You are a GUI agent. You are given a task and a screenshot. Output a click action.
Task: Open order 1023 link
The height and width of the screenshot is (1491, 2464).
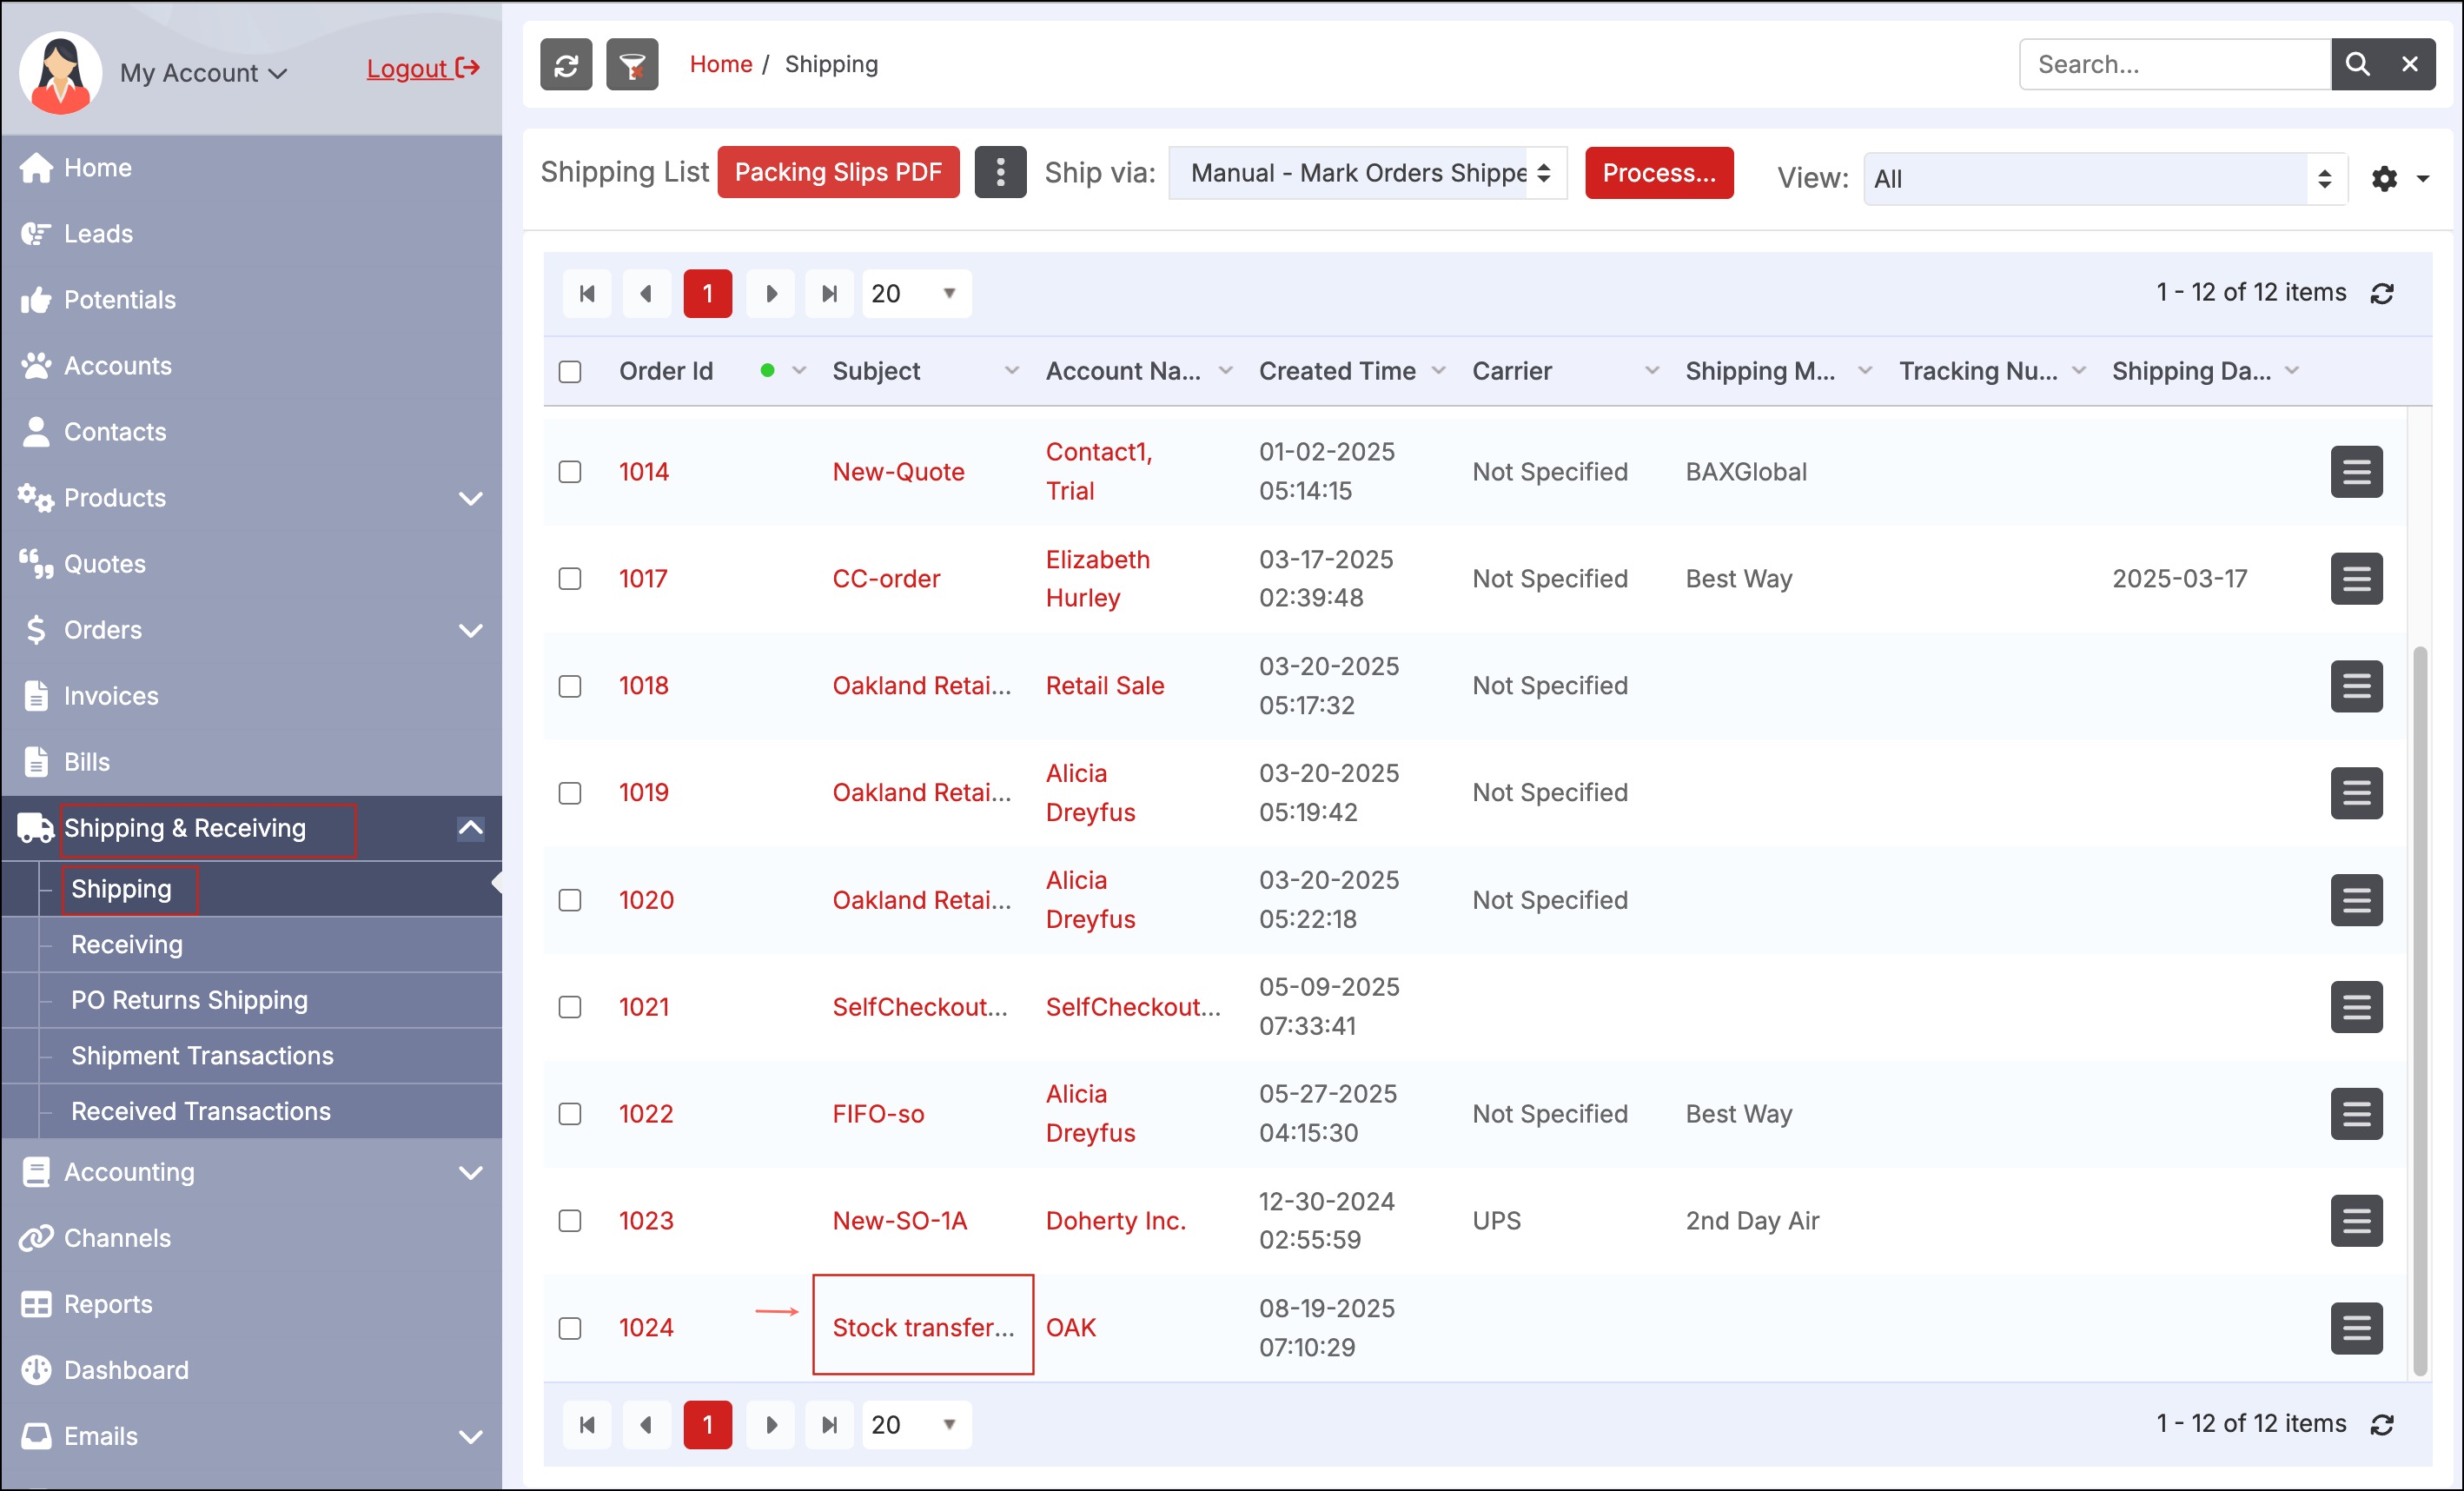(x=646, y=1221)
